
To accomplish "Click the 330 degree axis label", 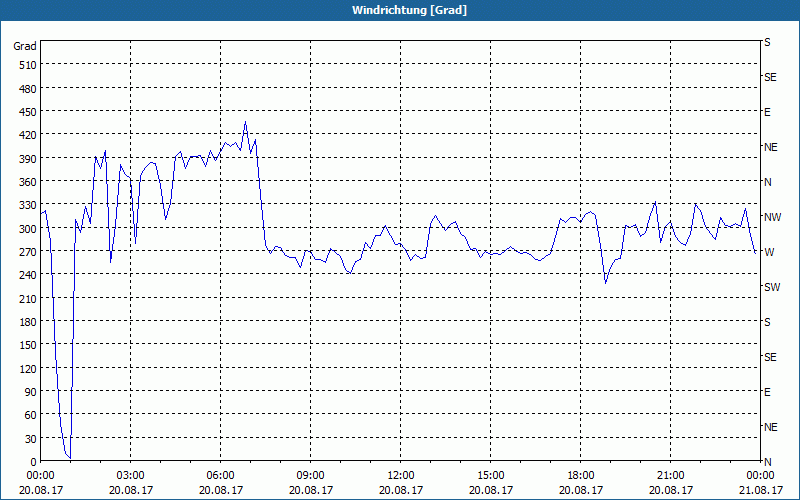I will 28,205.
